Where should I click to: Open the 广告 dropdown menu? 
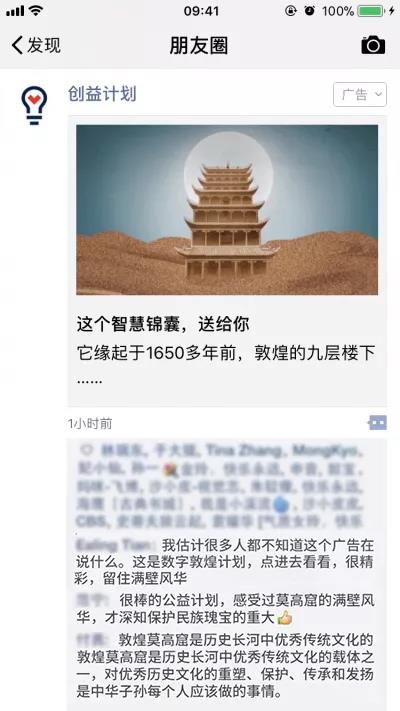pyautogui.click(x=360, y=94)
